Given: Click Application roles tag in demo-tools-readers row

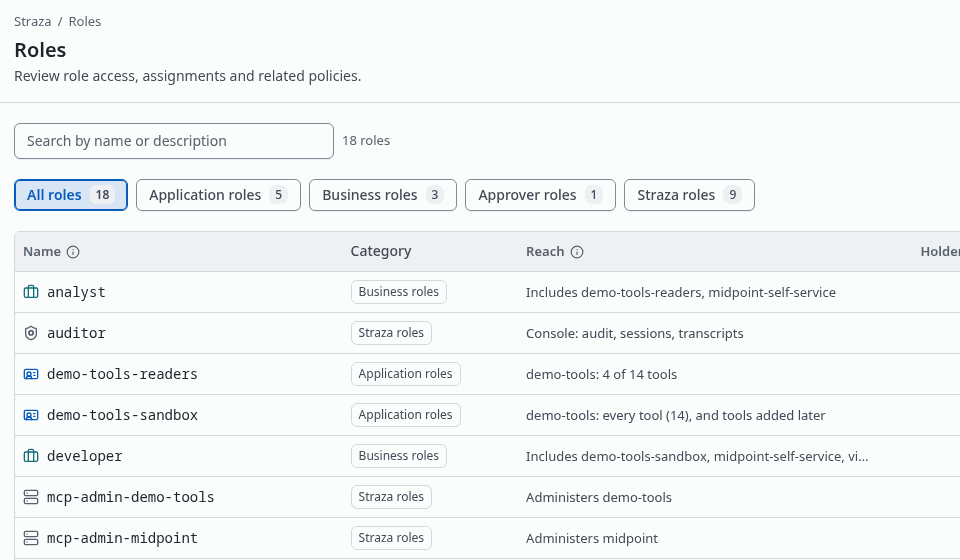Looking at the screenshot, I should pyautogui.click(x=405, y=374).
